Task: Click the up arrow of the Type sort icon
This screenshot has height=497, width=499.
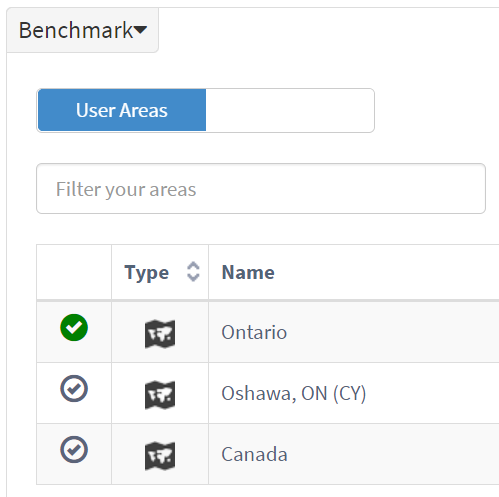Action: click(193, 266)
